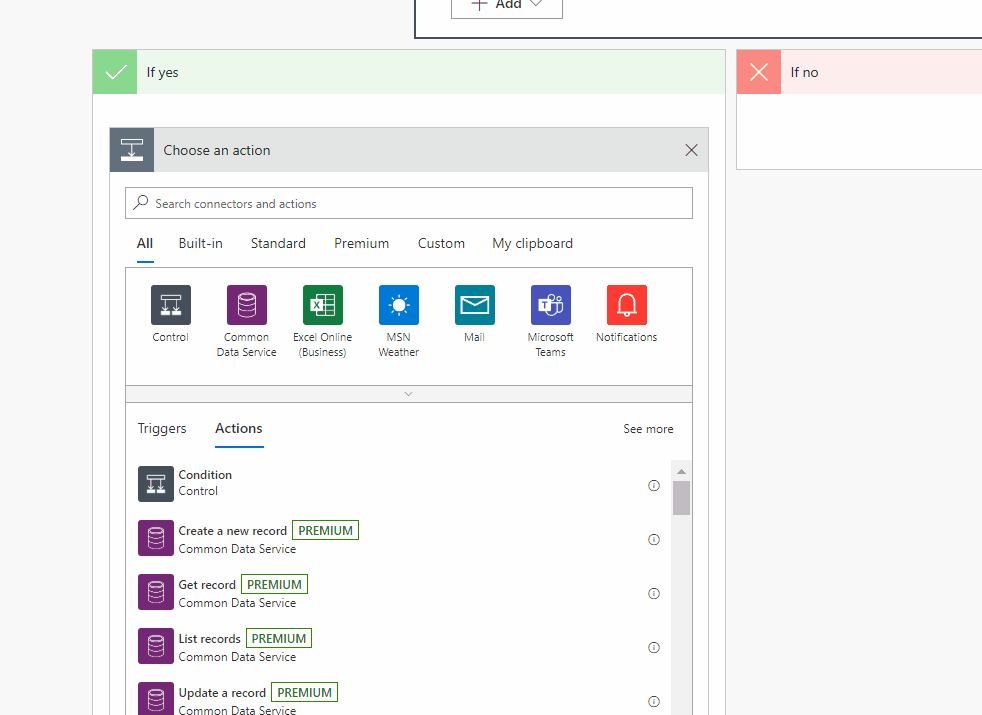Select the Common Data Service connector
Screen dimensions: 982x715
[246, 305]
